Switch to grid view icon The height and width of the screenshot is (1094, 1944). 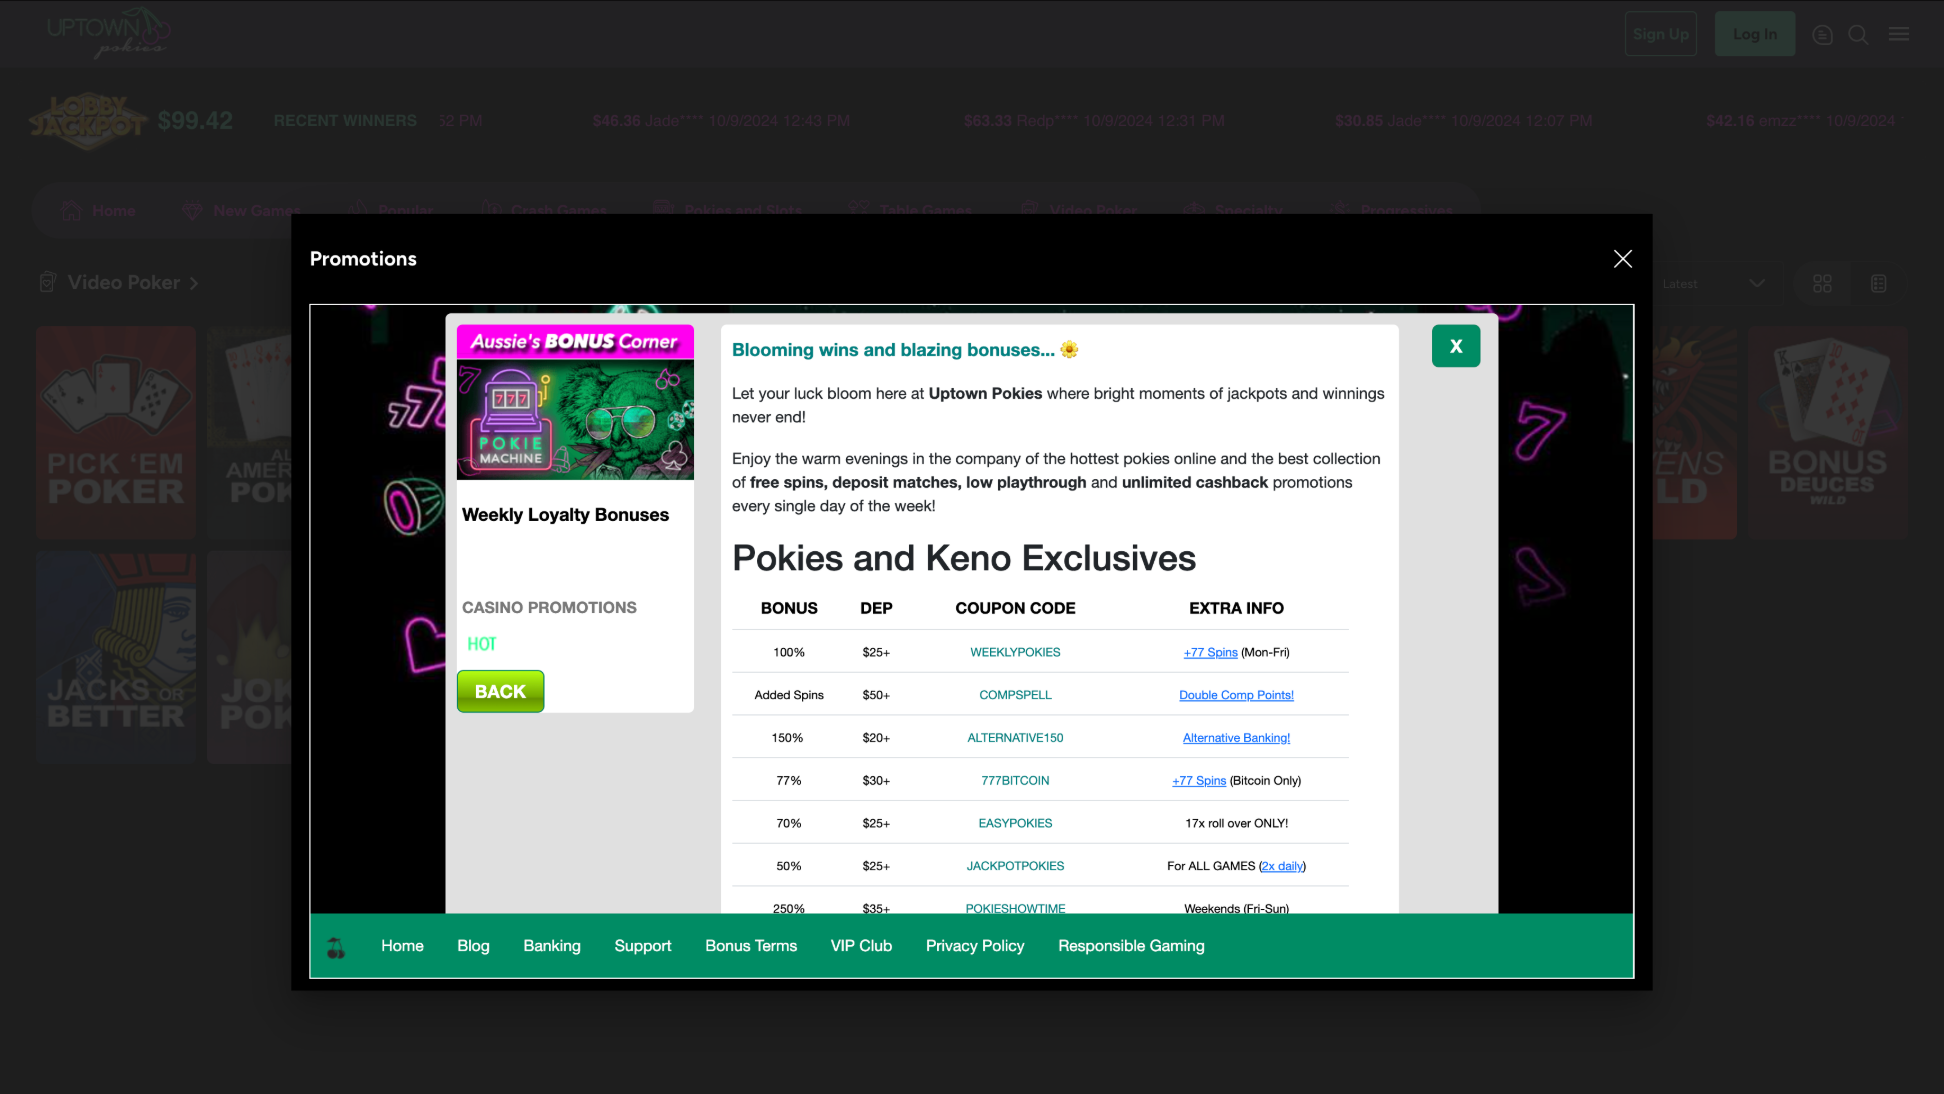click(x=1822, y=284)
